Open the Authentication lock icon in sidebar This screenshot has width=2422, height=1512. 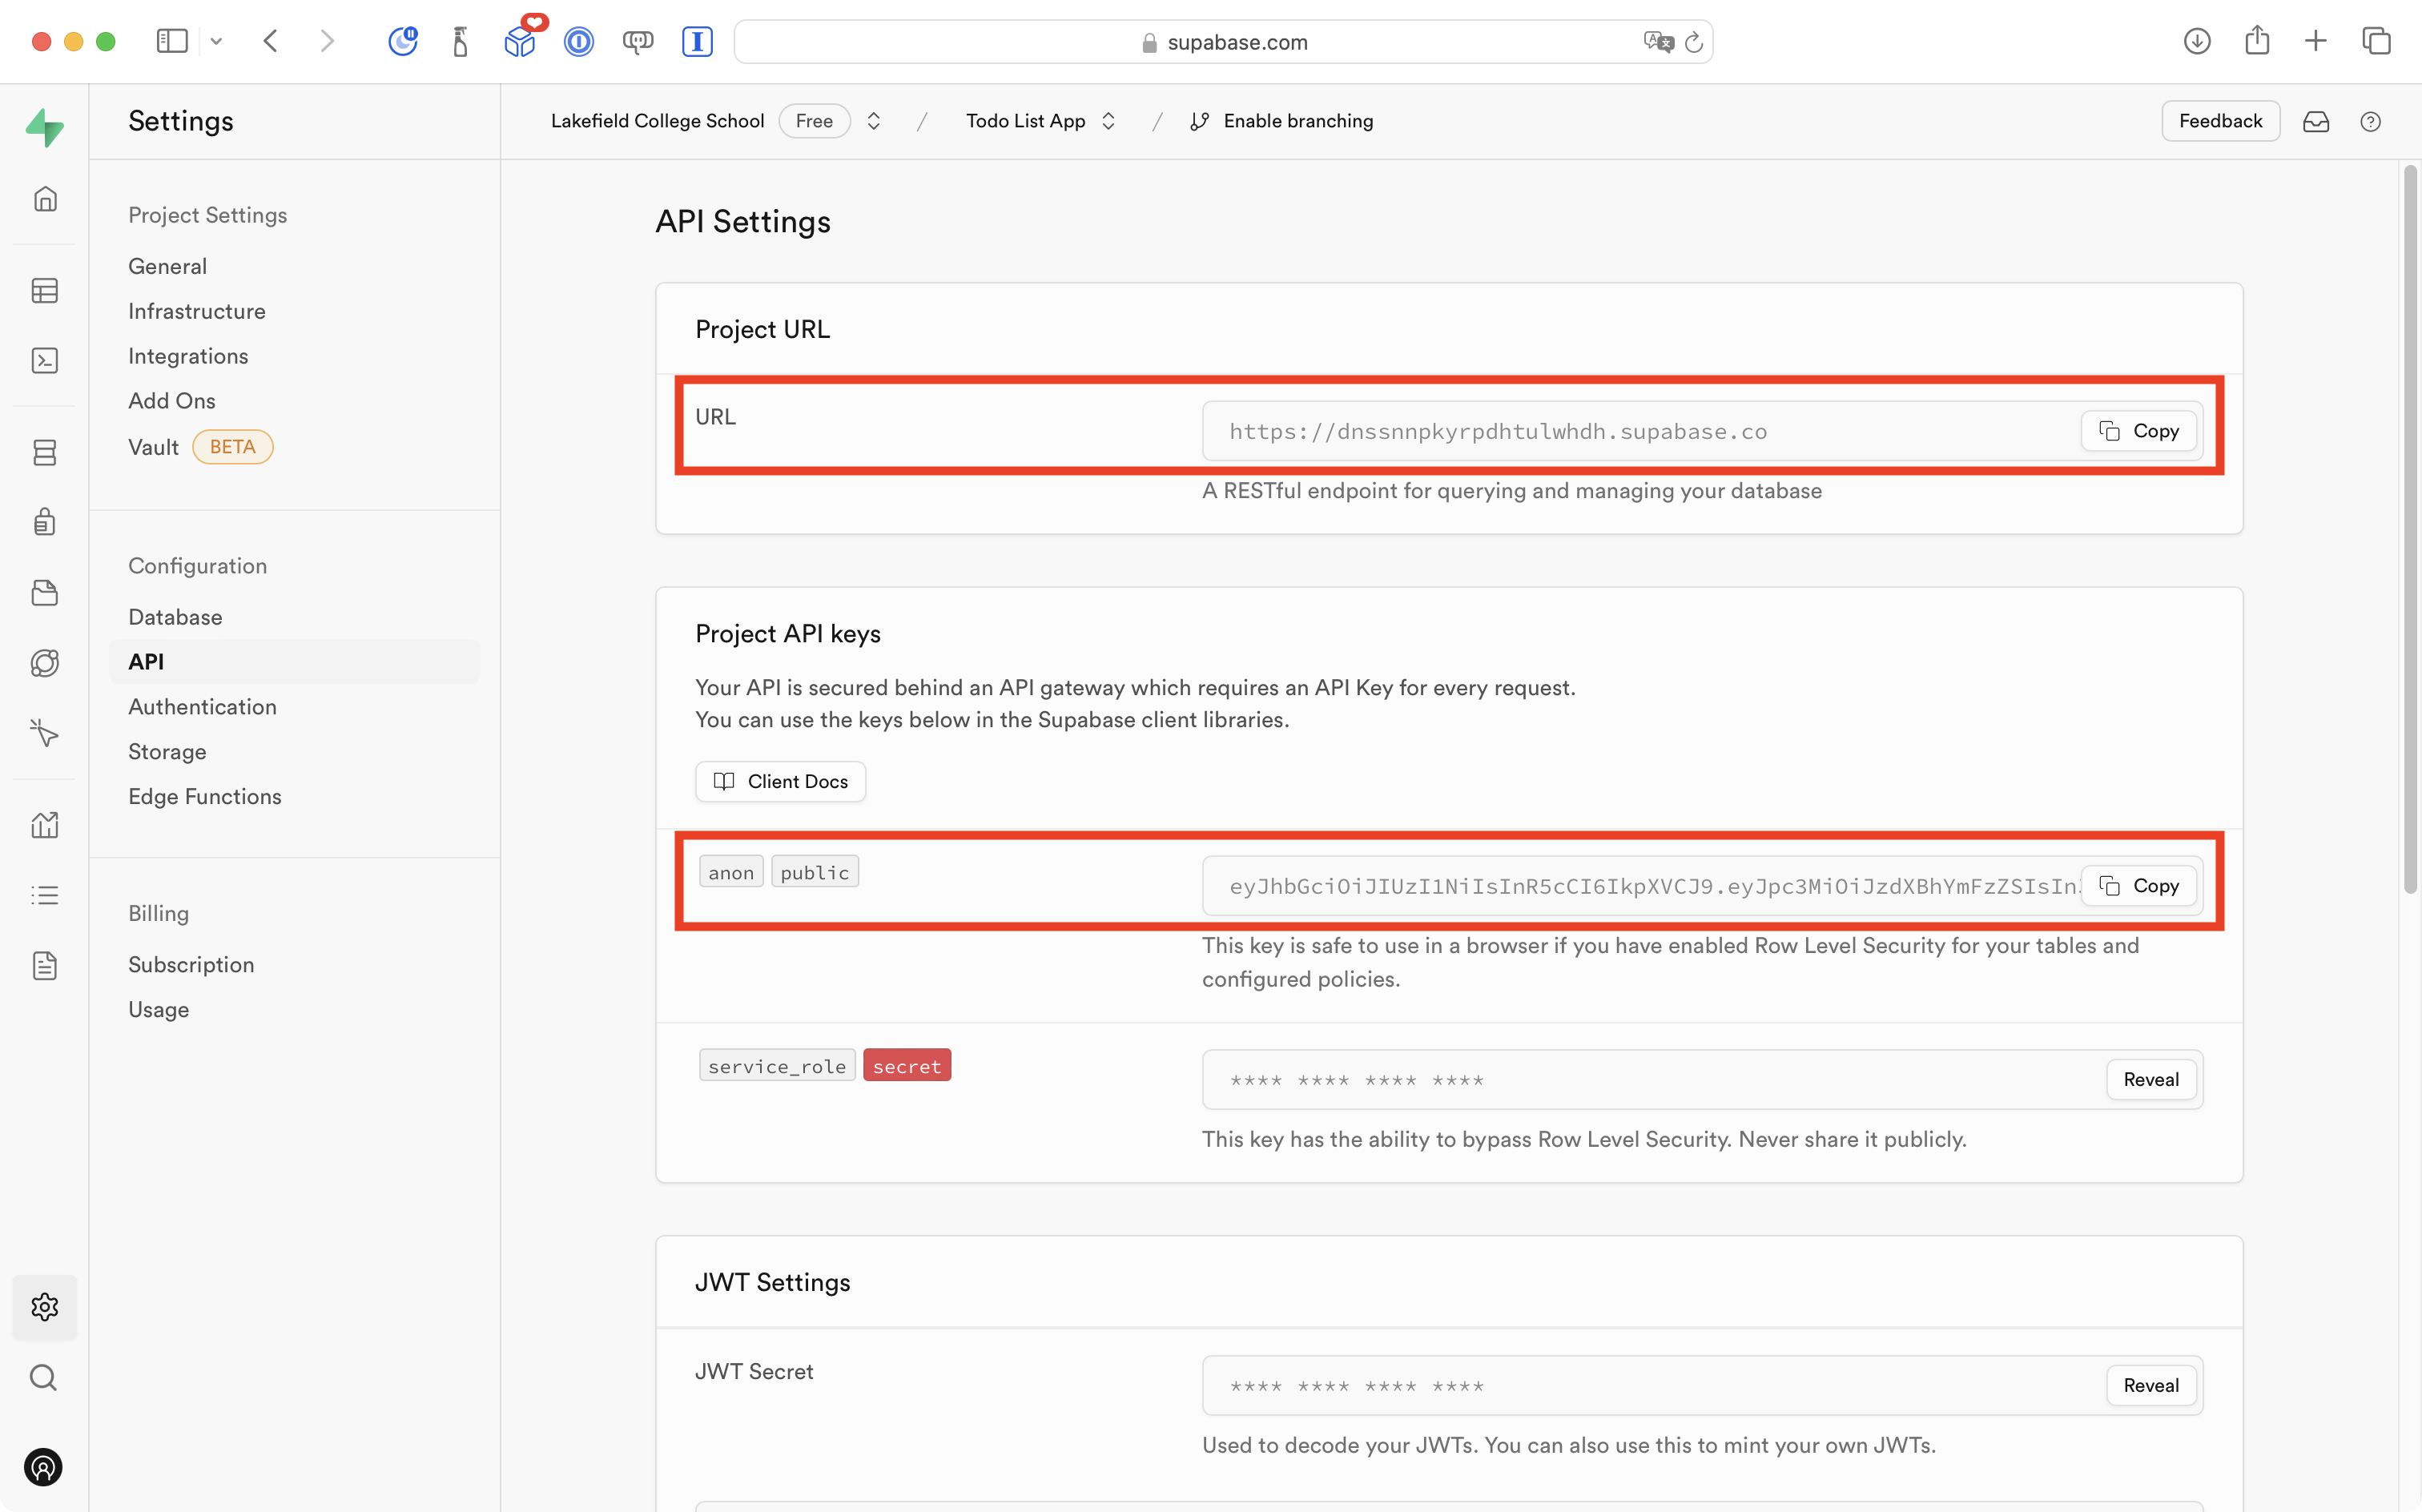pyautogui.click(x=45, y=522)
